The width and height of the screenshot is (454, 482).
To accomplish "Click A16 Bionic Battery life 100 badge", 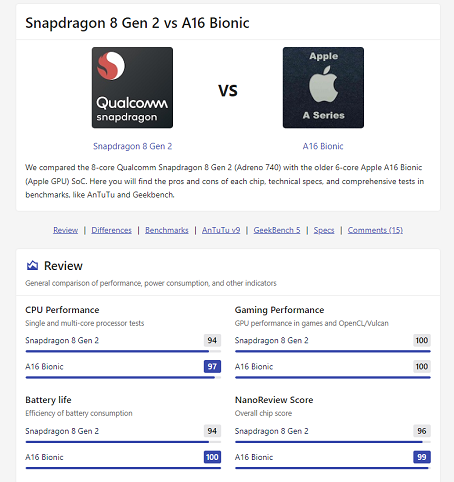I will tap(212, 457).
